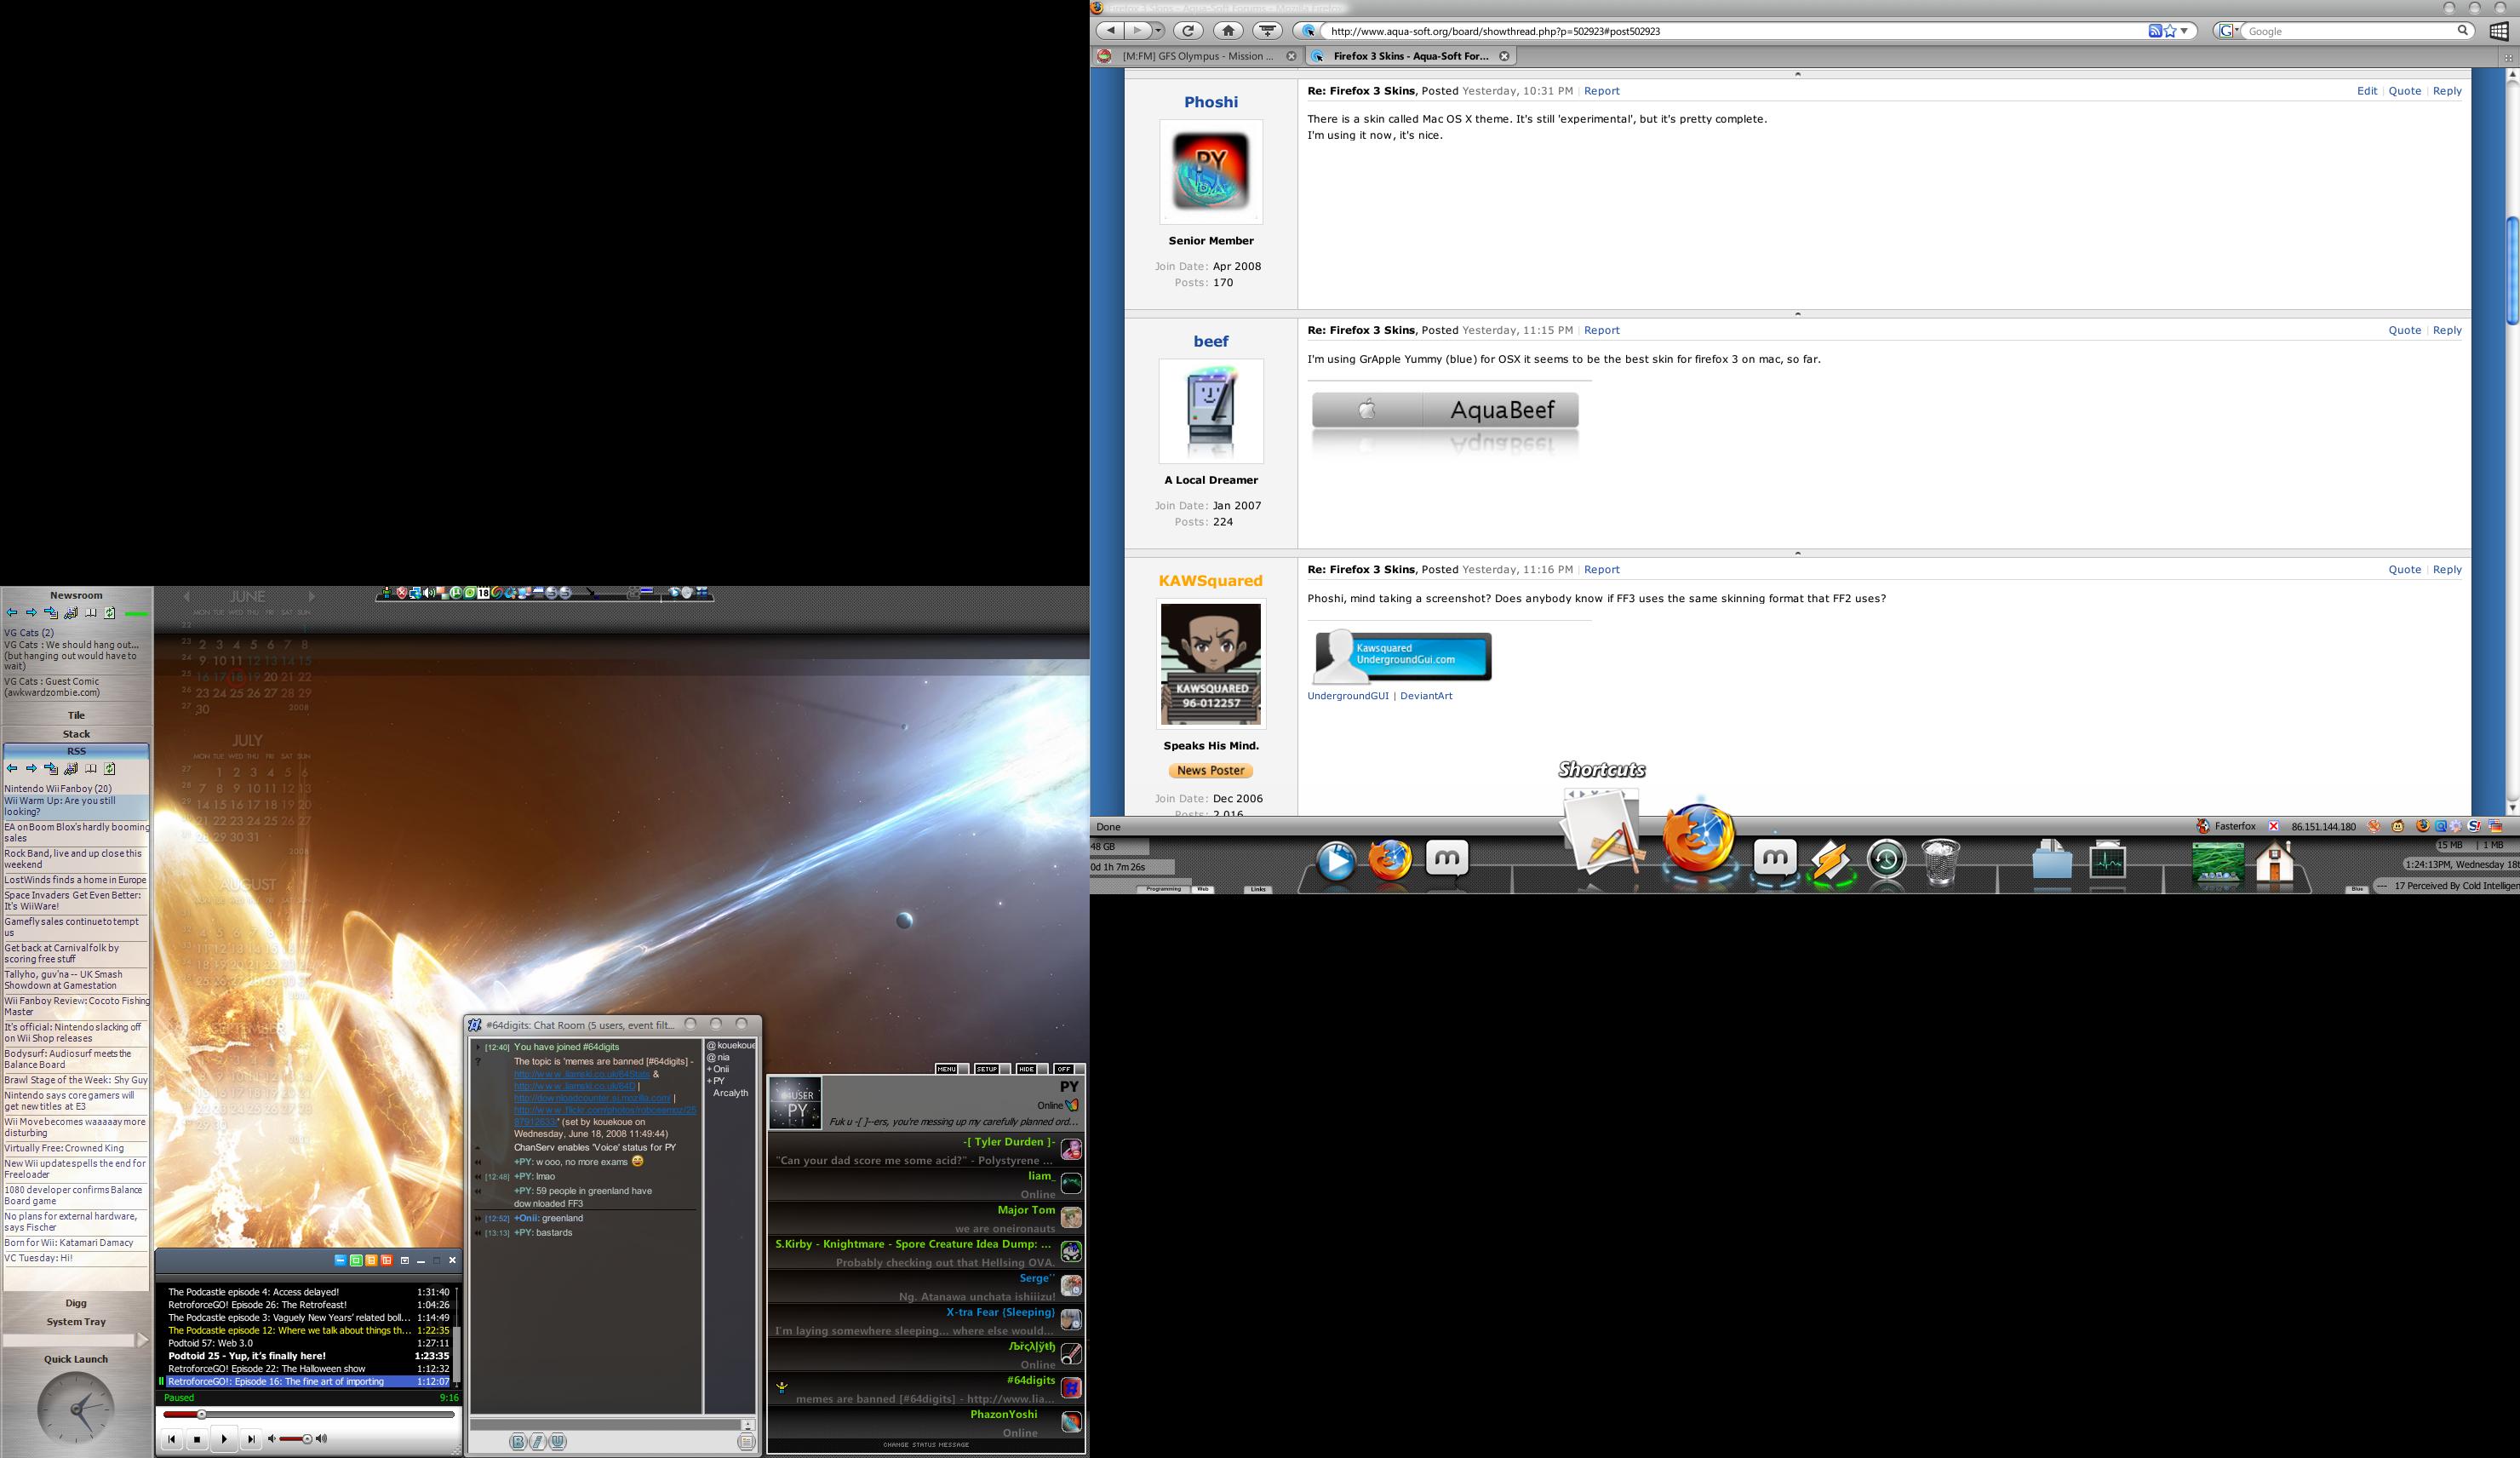This screenshot has width=2520, height=1458.
Task: Click the blue view mode button in player
Action: 340,1260
